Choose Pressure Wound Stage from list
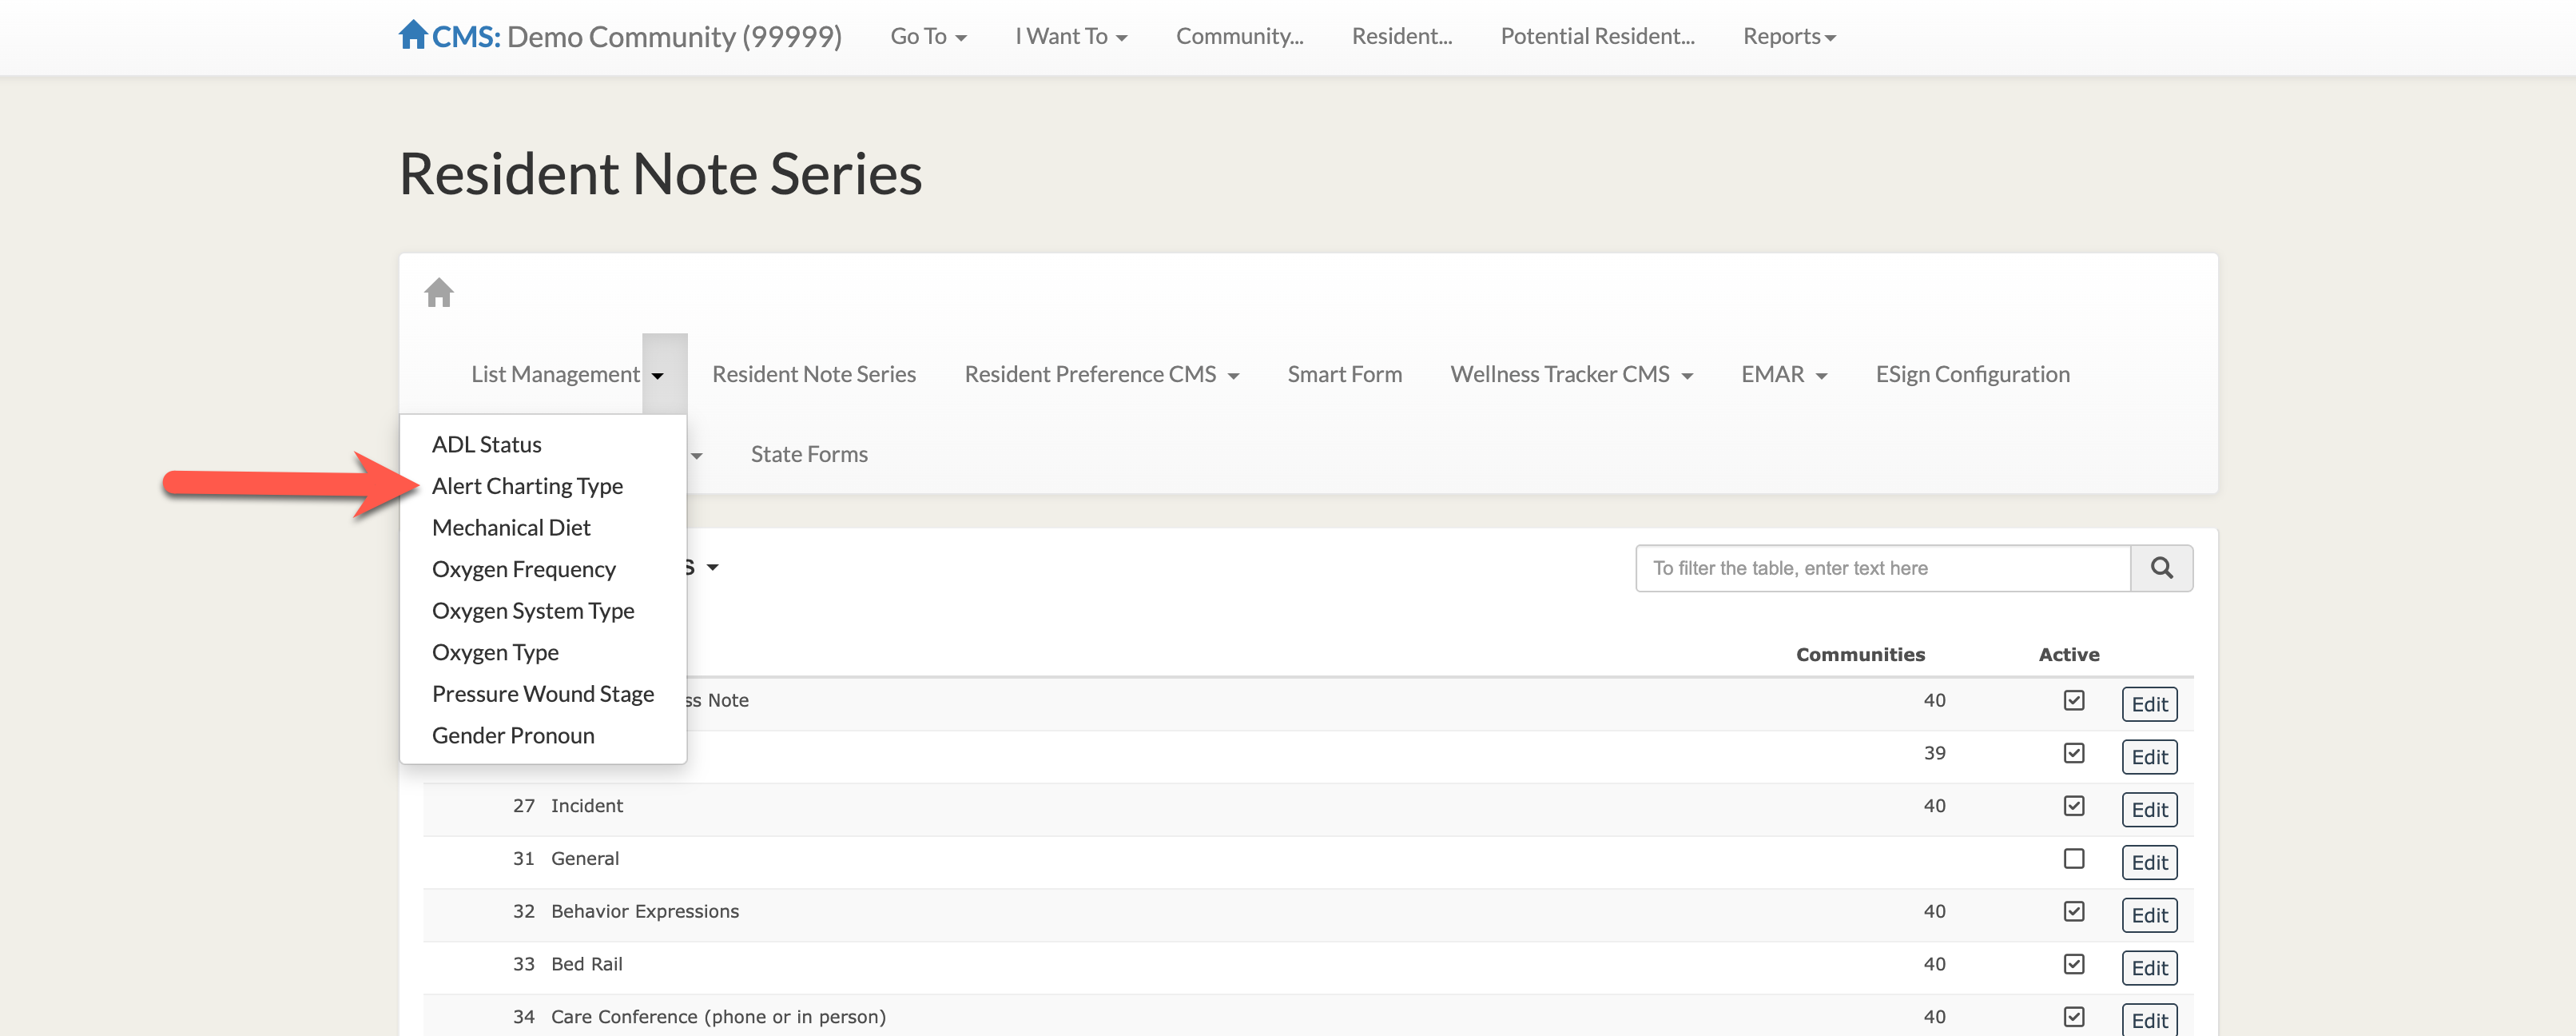 542,694
